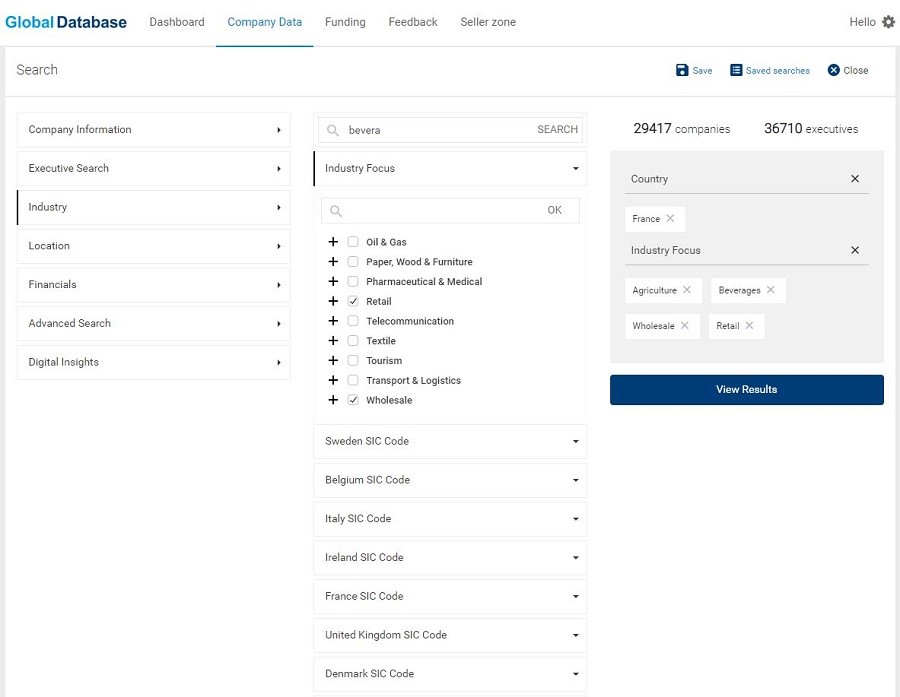Open the Executive Search section
Screen dimensions: 900x697
pyautogui.click(x=154, y=169)
